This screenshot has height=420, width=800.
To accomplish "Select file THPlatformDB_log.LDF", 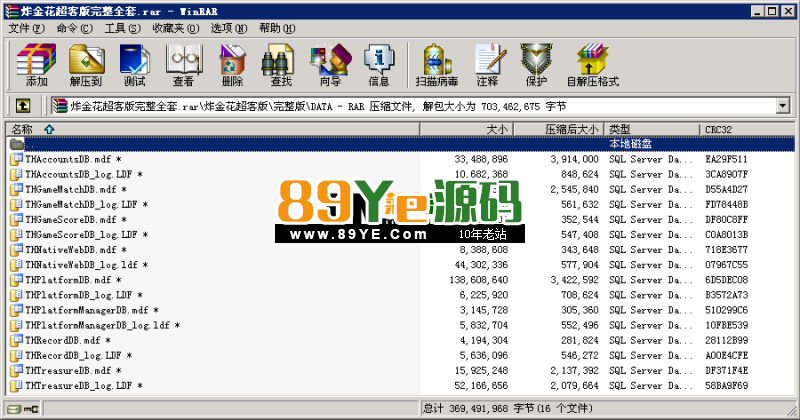I will (x=84, y=295).
